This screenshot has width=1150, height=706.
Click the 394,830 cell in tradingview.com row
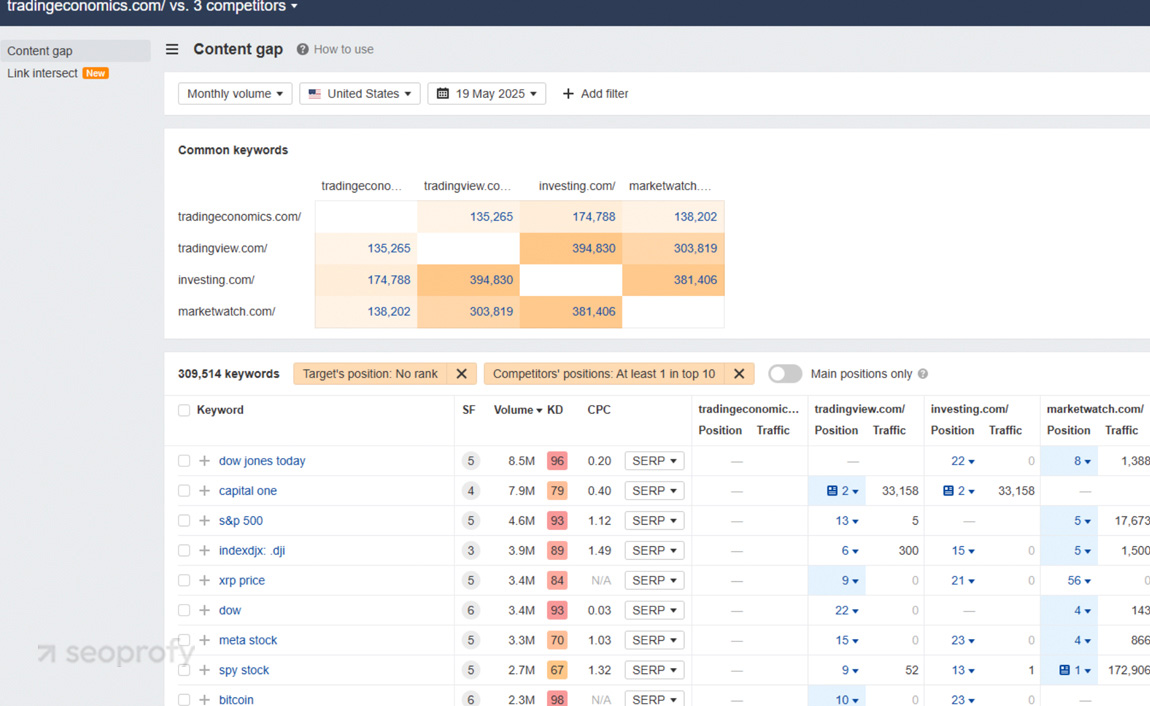pyautogui.click(x=571, y=249)
